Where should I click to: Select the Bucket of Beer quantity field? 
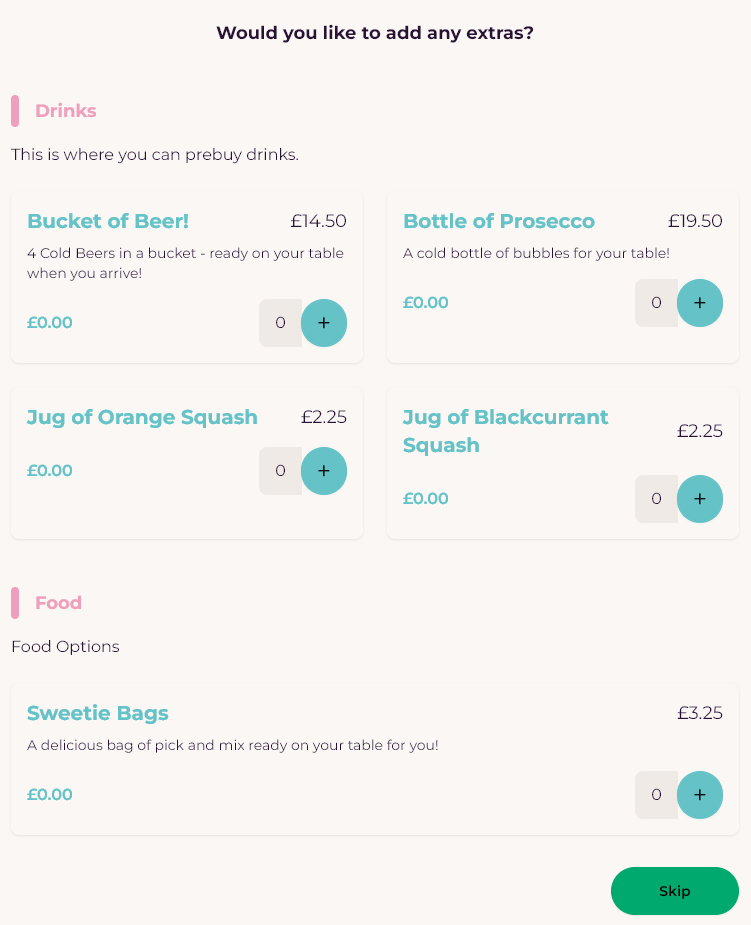(280, 323)
